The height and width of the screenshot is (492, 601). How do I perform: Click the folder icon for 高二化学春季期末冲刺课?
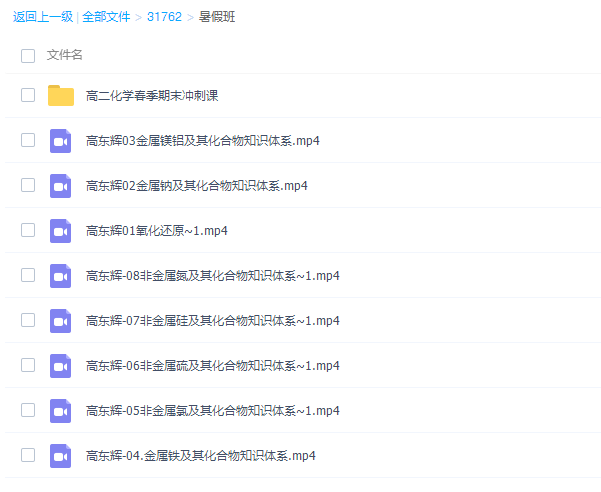[x=61, y=96]
